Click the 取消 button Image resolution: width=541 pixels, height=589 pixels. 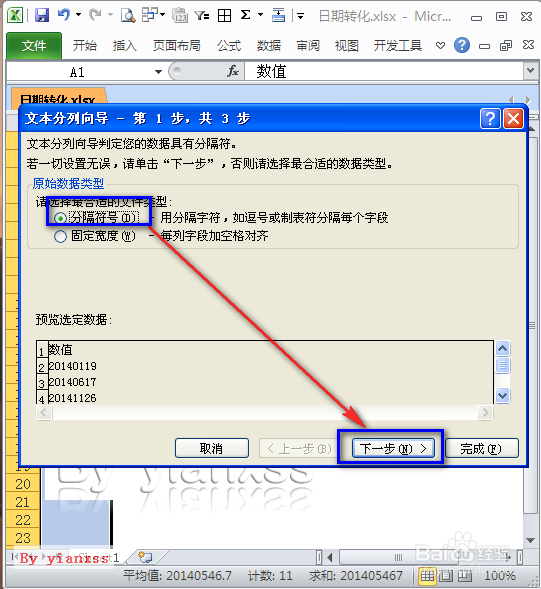(212, 448)
